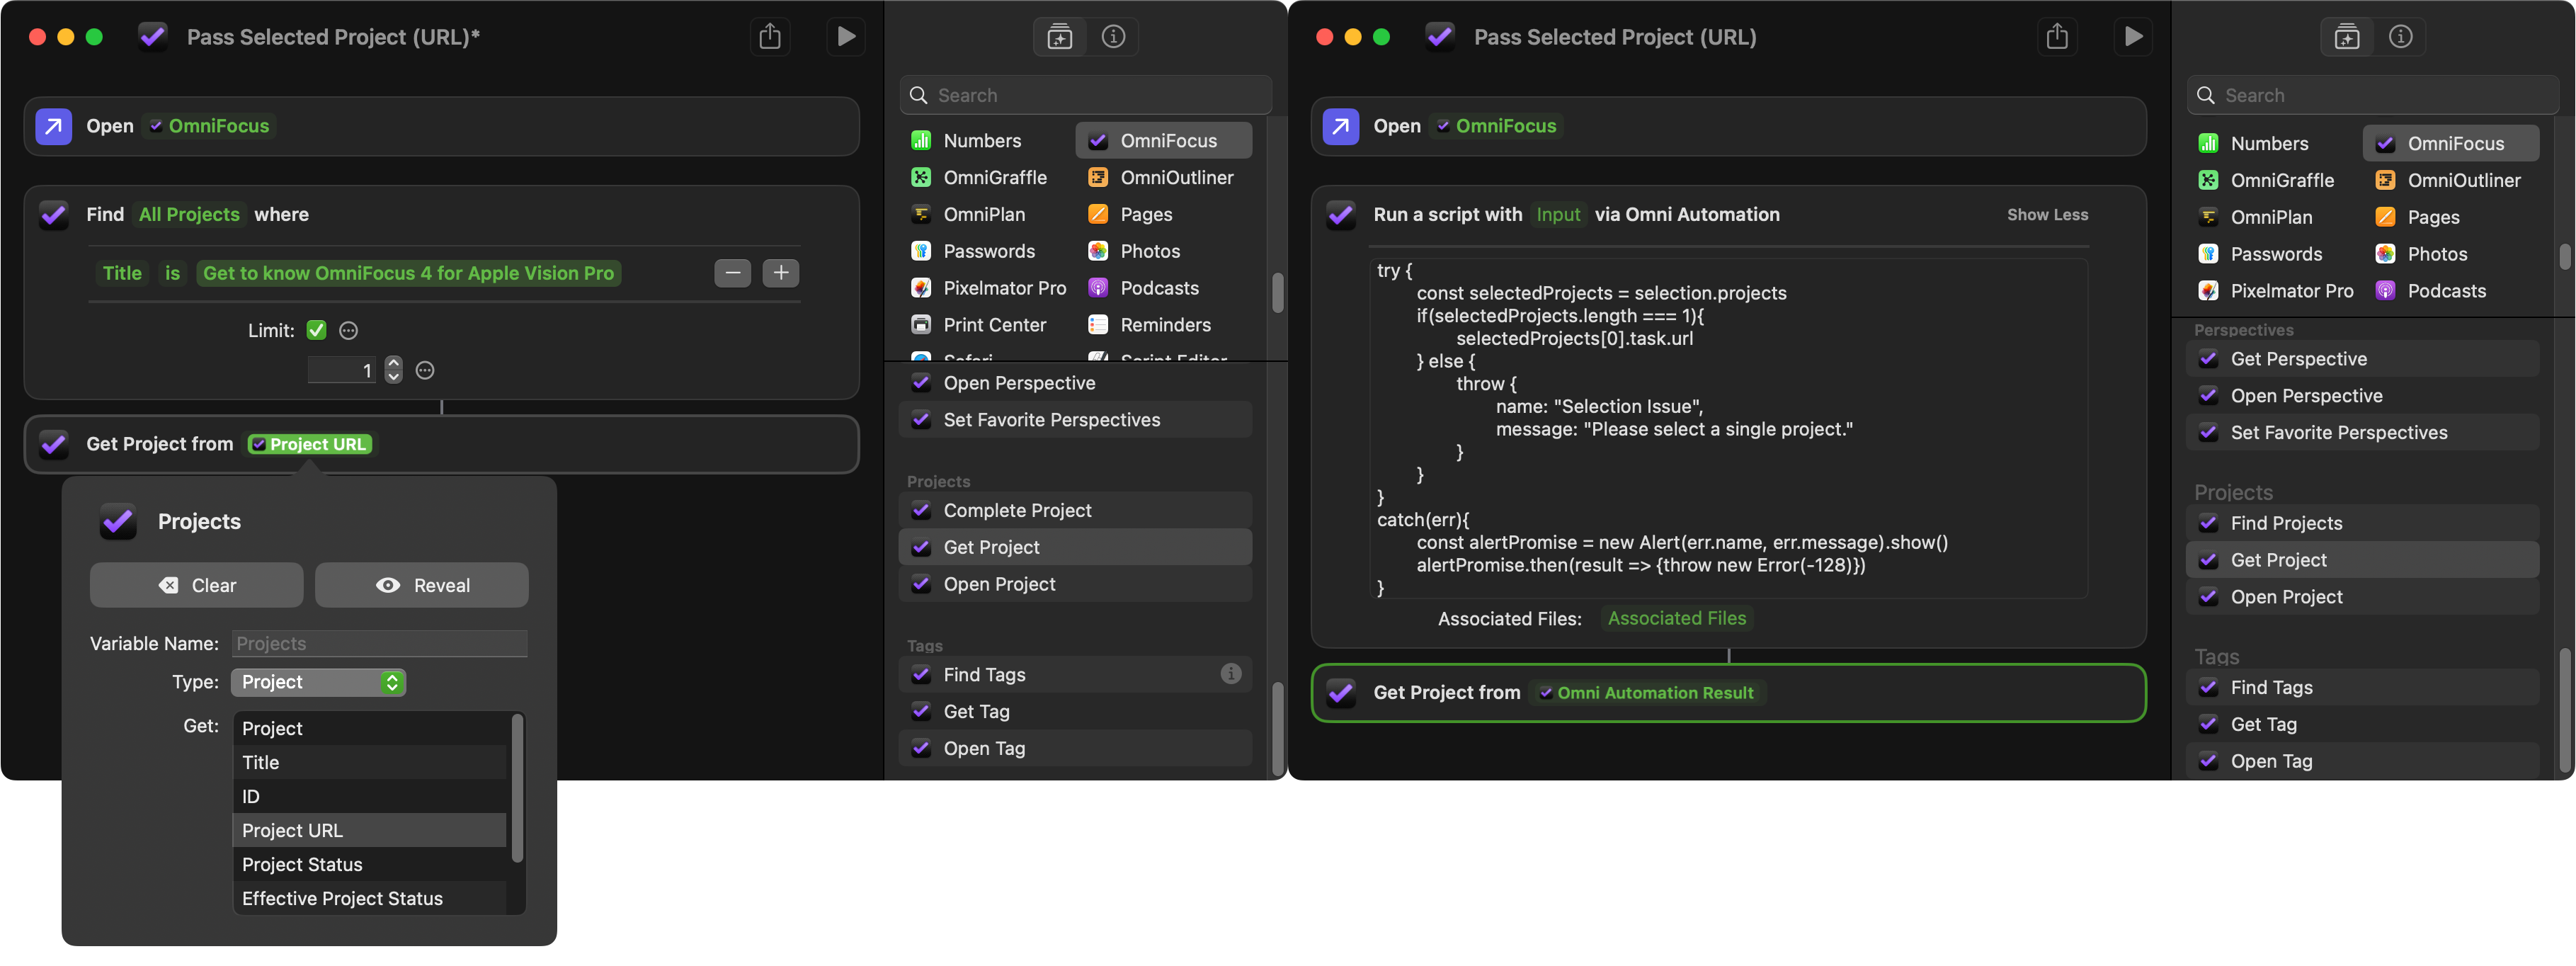Click the Variable Name field
This screenshot has height=966, width=2576.
tap(379, 644)
